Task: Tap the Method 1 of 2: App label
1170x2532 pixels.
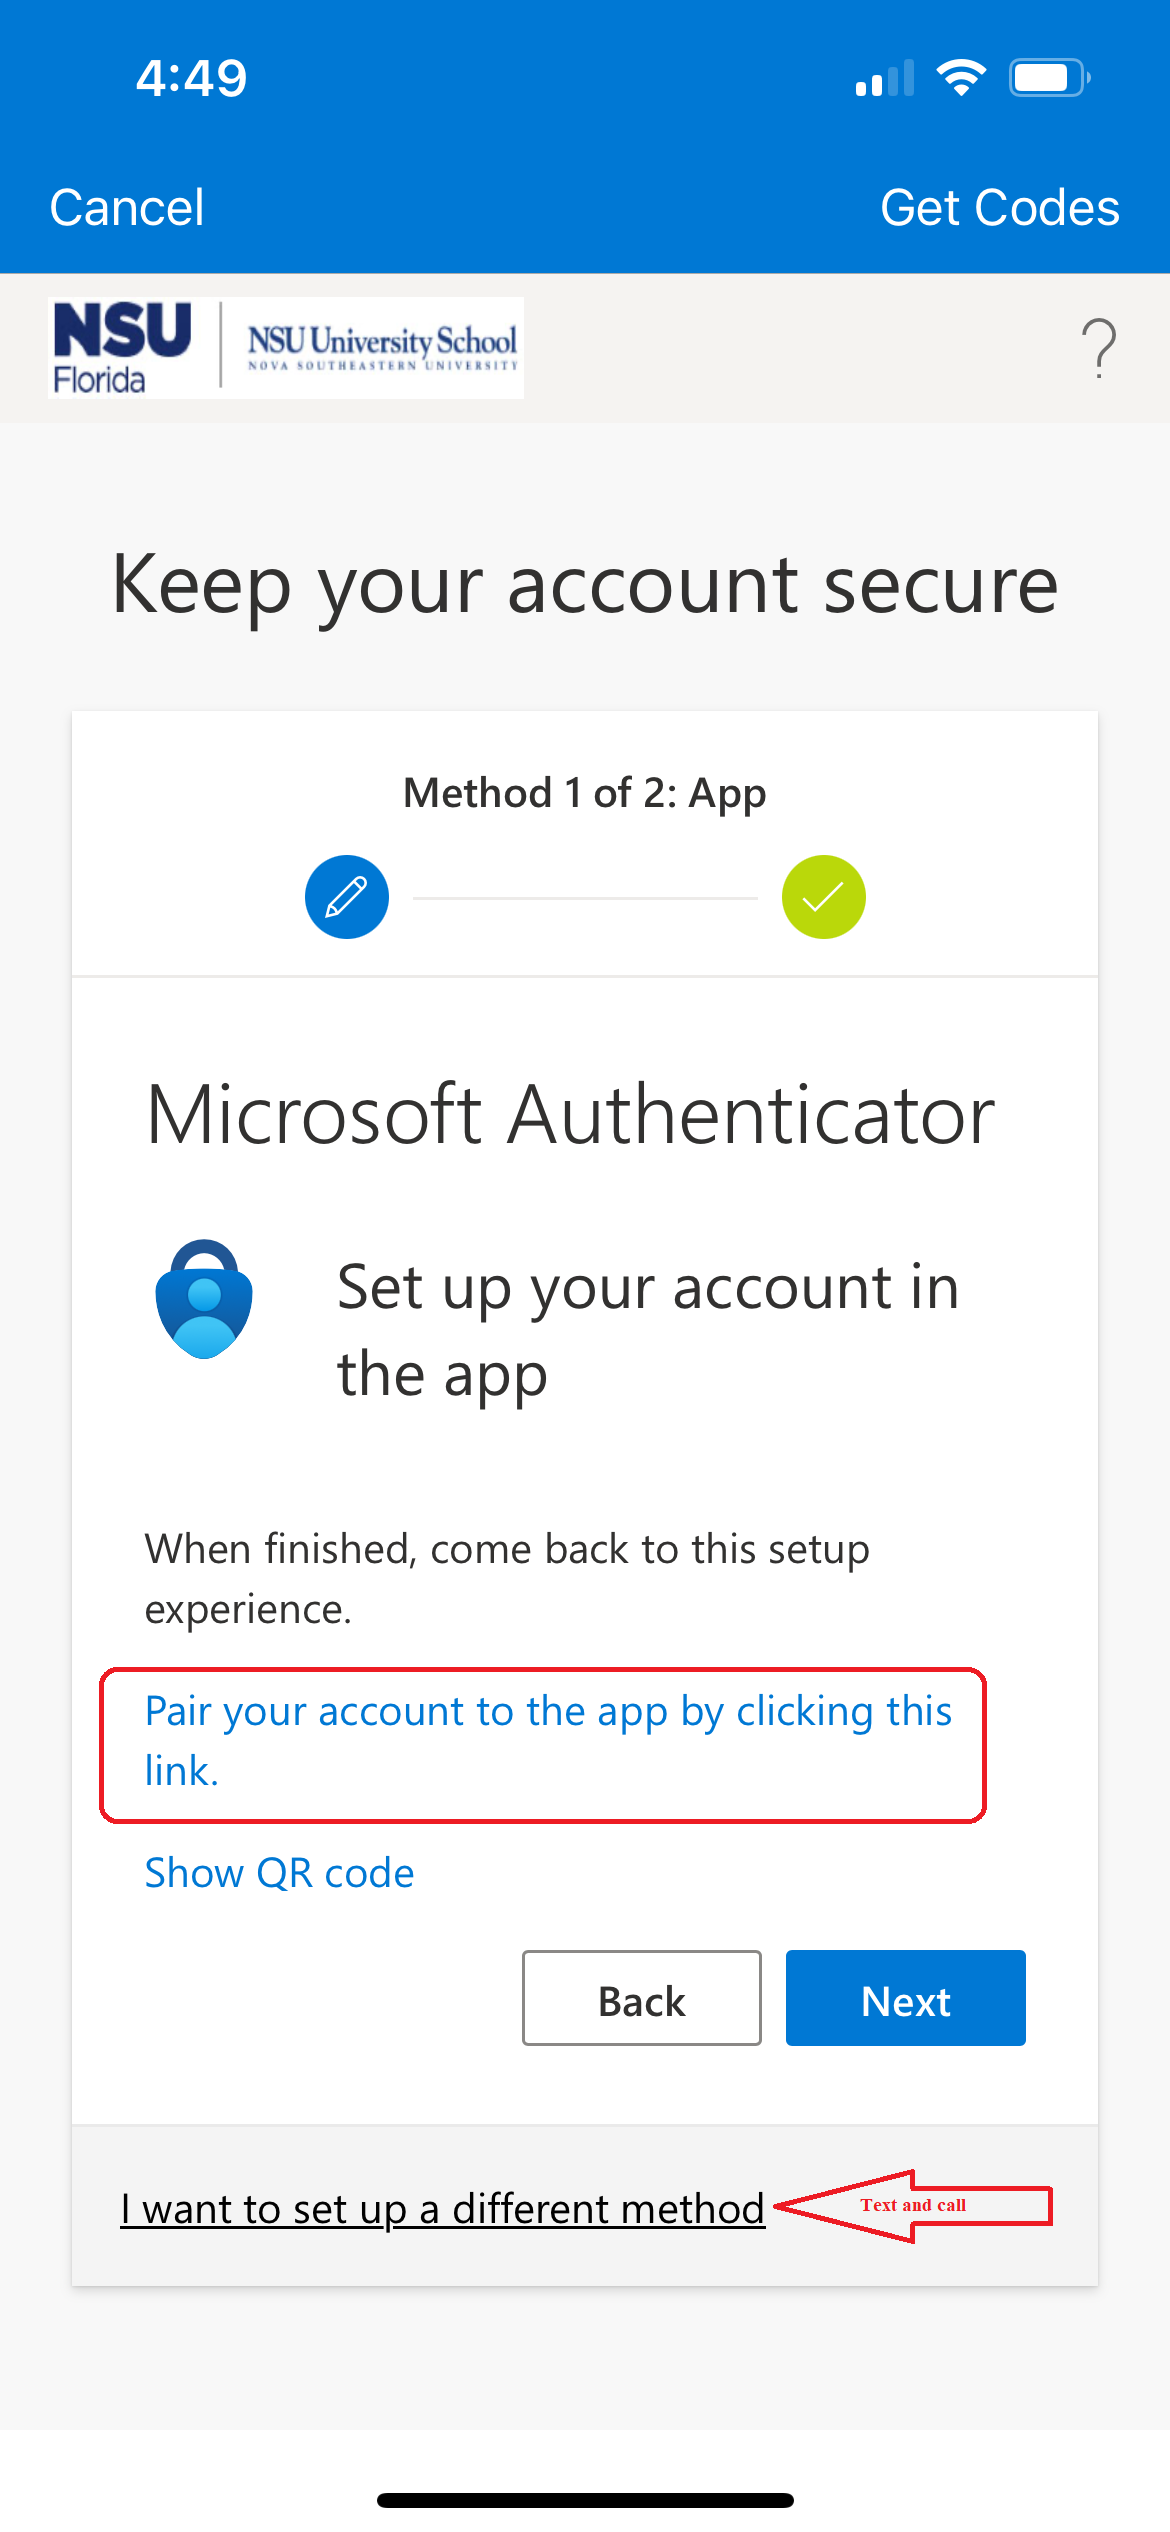Action: click(585, 793)
